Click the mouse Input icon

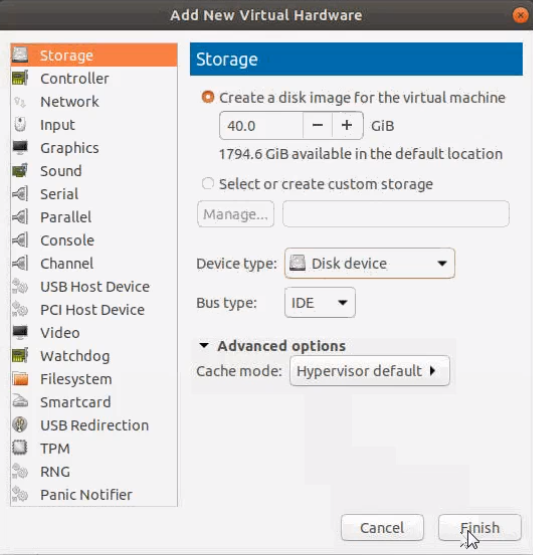click(20, 125)
